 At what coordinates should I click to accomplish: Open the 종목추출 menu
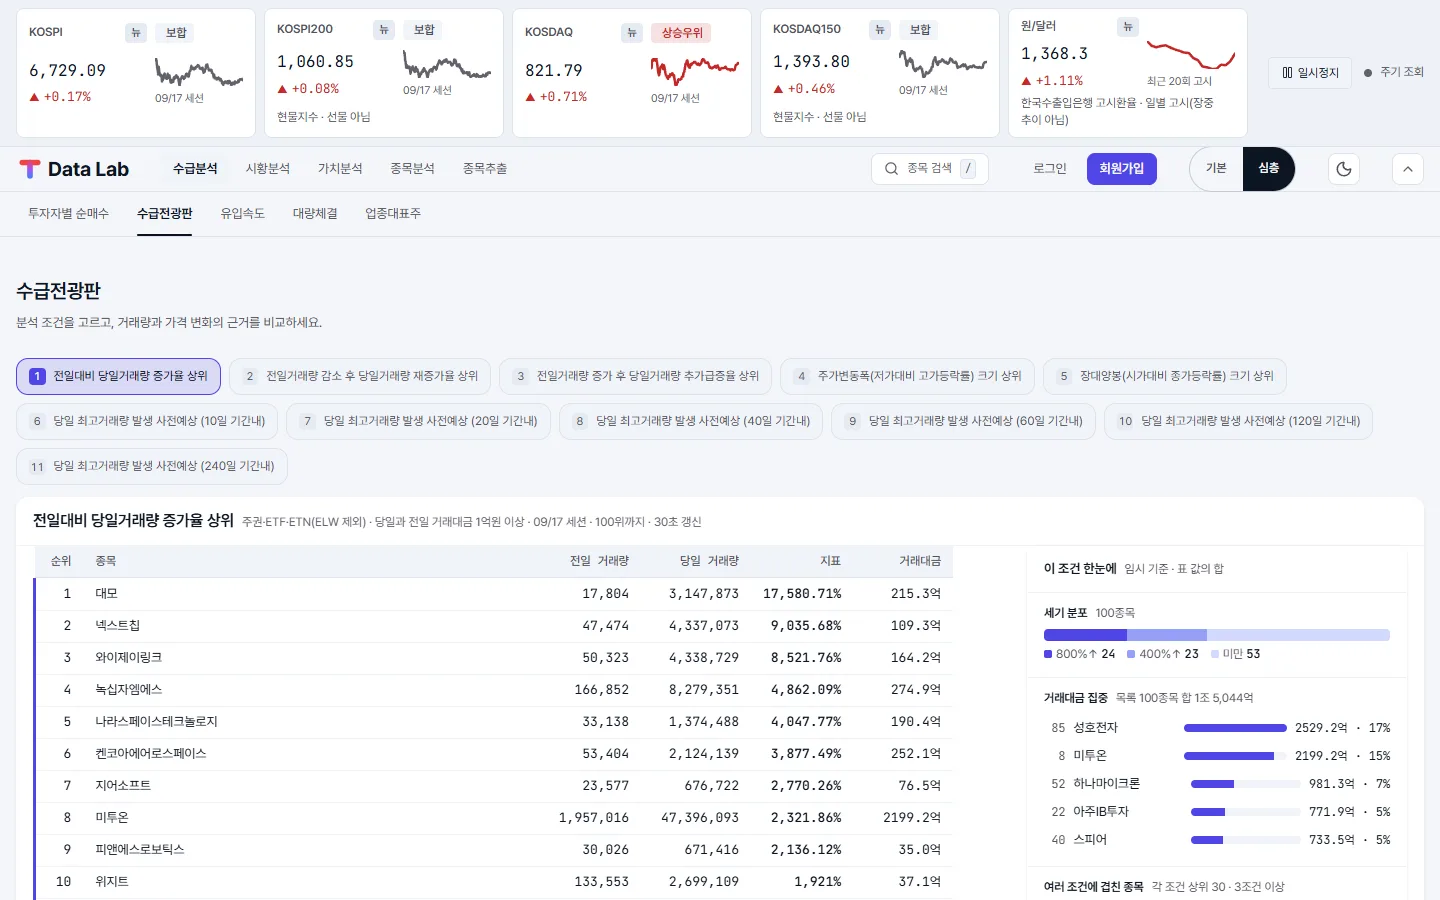[x=485, y=169]
